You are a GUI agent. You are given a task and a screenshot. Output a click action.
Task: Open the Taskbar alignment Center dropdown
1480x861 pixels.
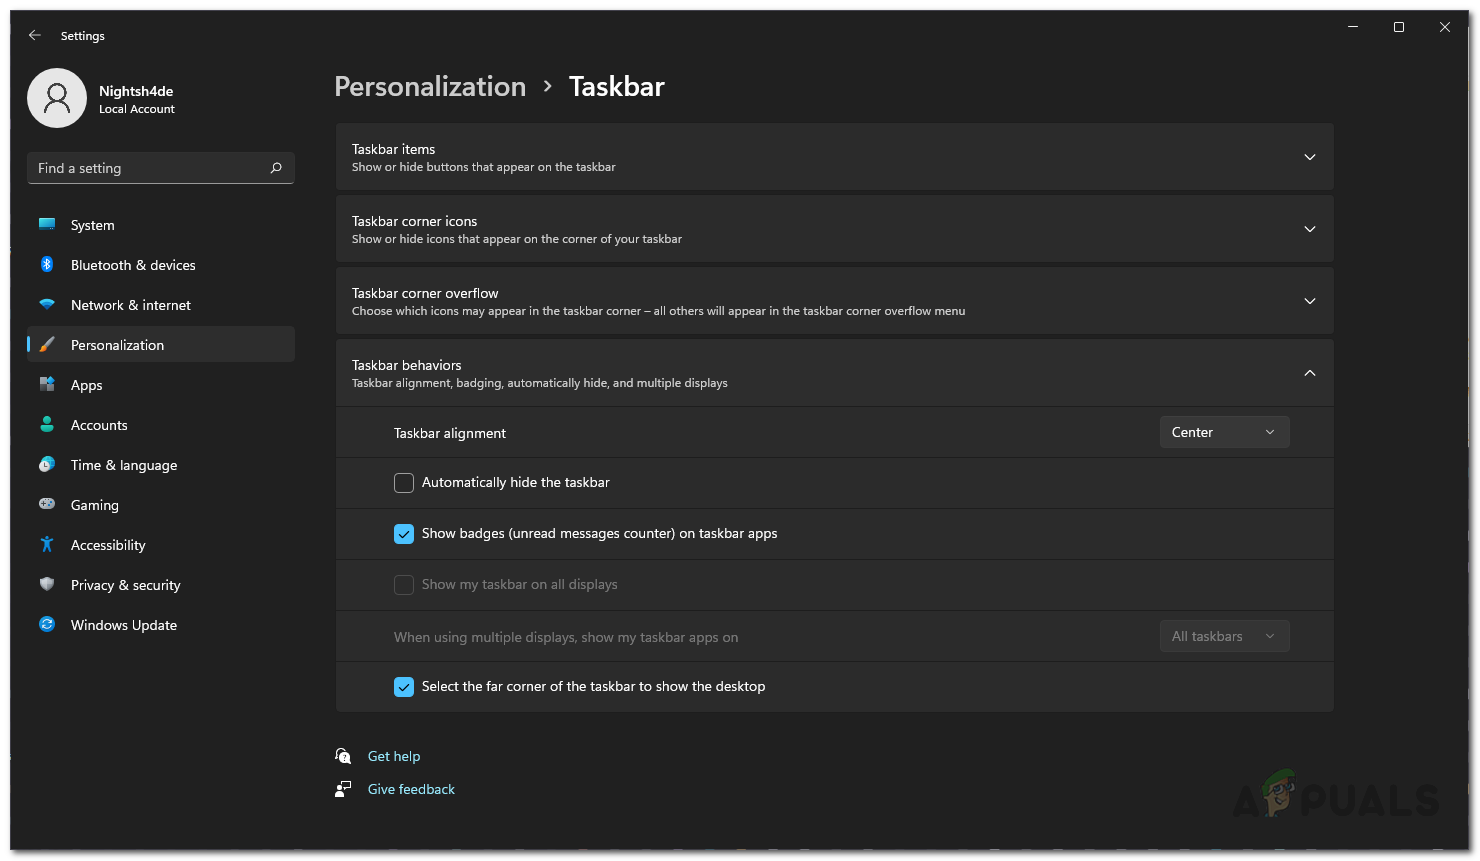point(1224,432)
